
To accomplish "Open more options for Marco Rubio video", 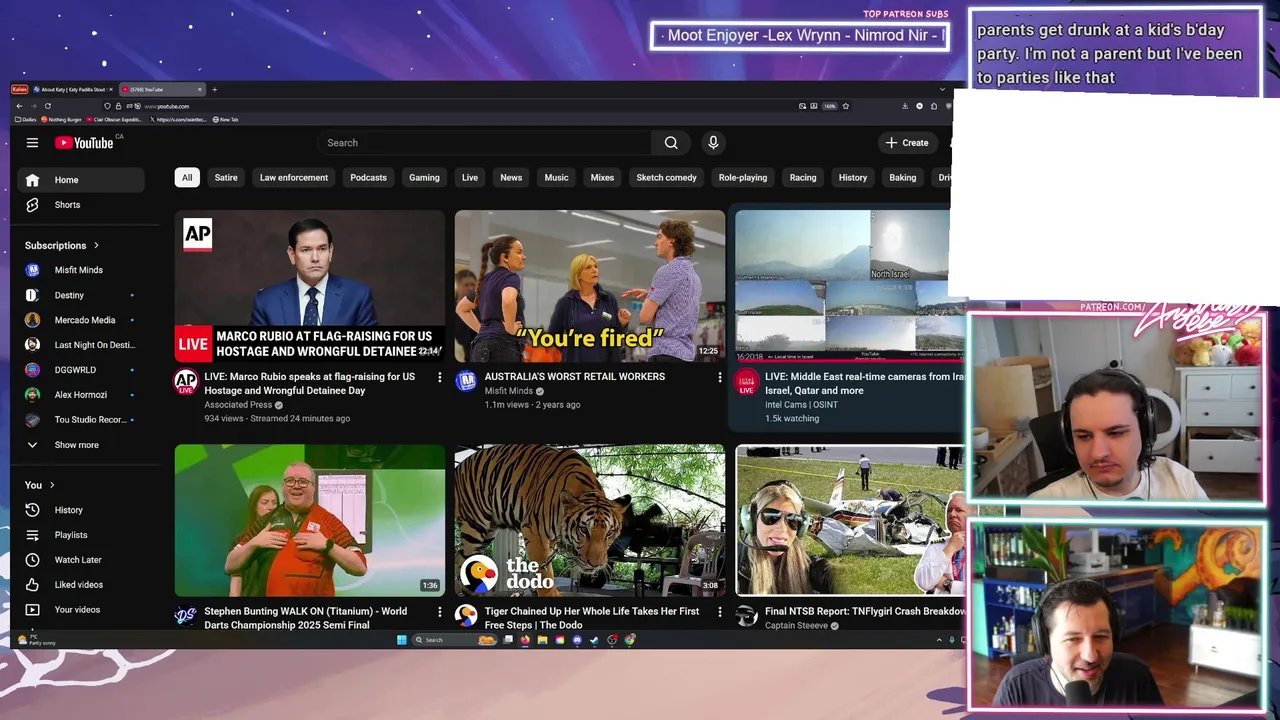I will coord(439,377).
